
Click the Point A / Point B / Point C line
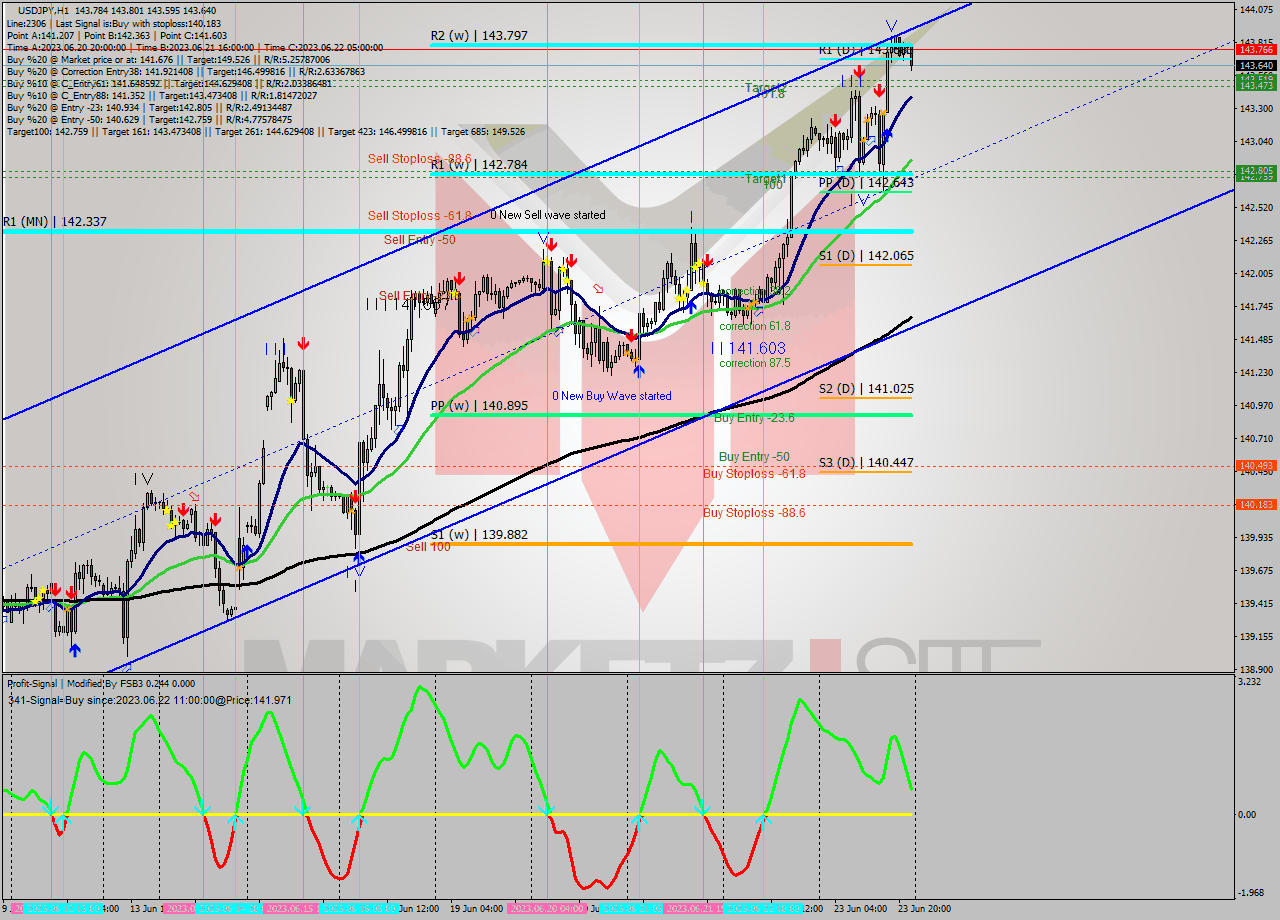pyautogui.click(x=117, y=35)
